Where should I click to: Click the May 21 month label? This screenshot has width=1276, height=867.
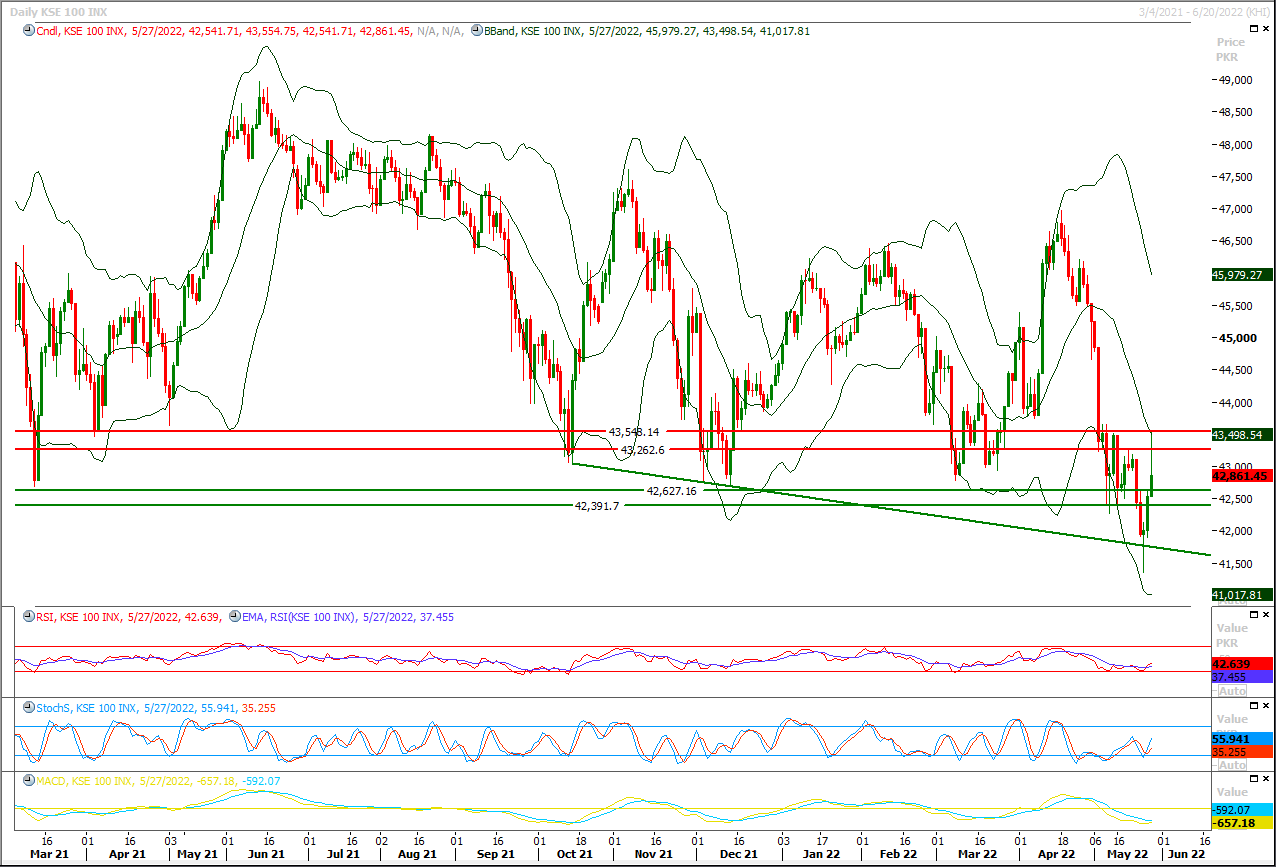coord(195,855)
